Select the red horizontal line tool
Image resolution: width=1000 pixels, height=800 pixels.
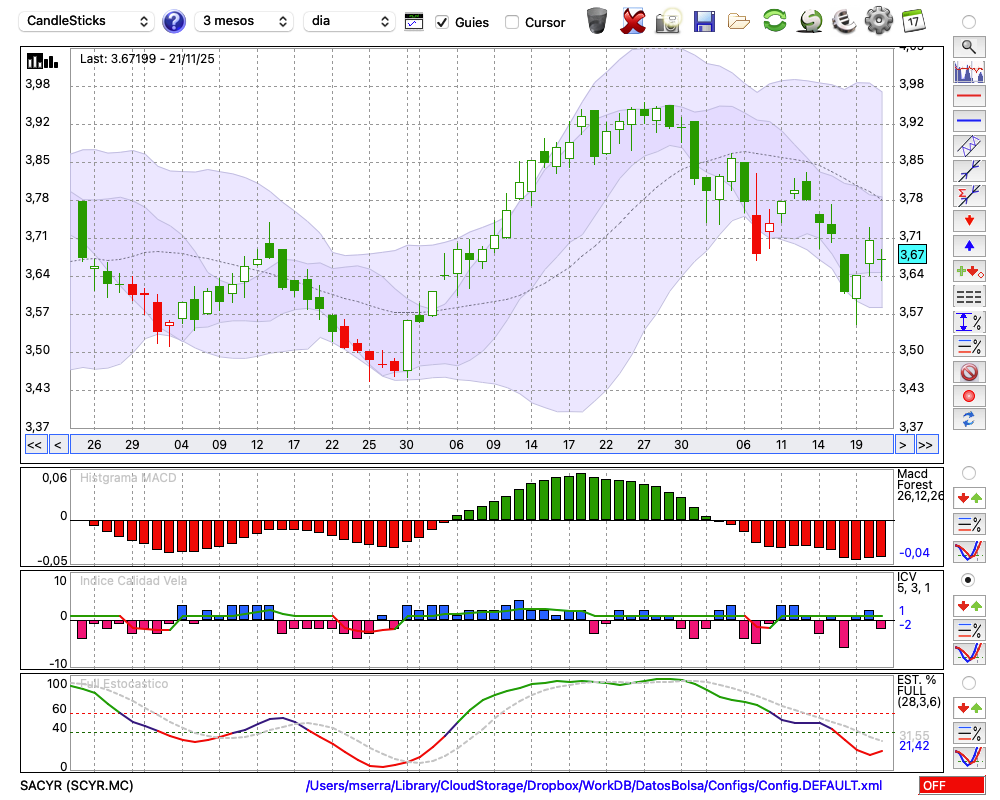(x=968, y=97)
